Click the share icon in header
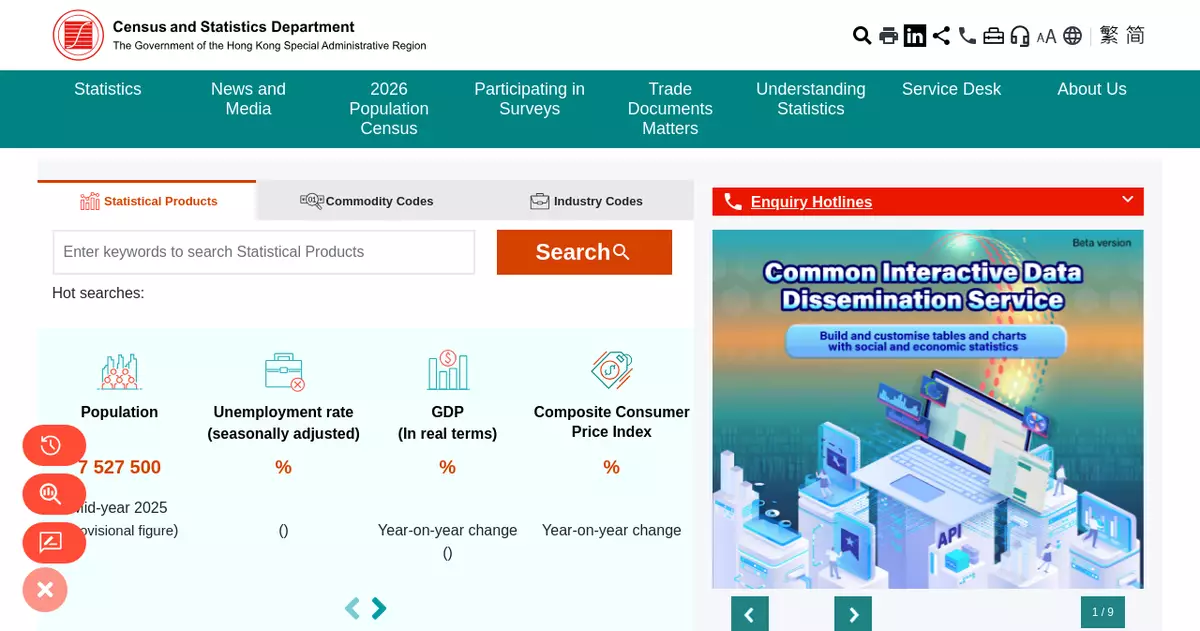1200x631 pixels. (941, 36)
